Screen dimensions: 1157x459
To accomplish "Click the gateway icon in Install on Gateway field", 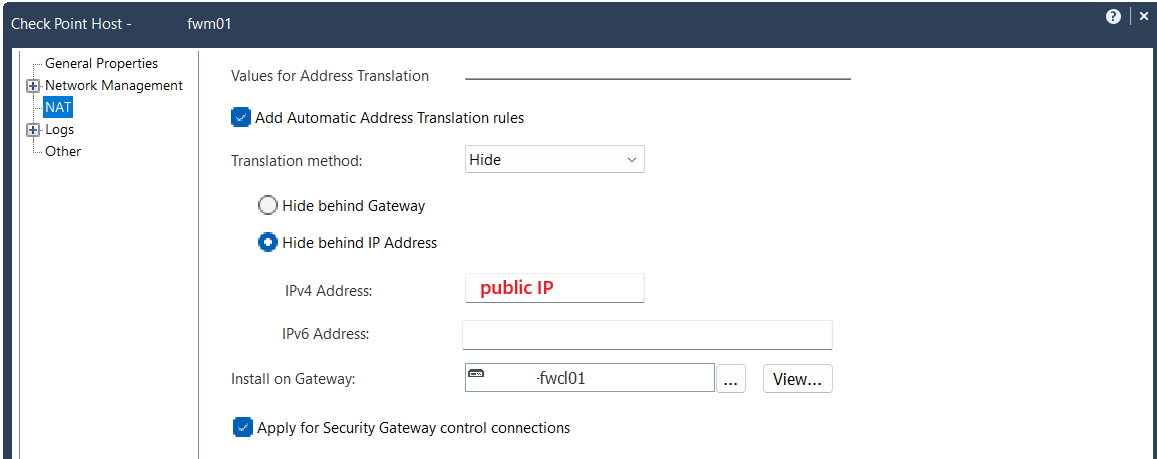I will tap(477, 374).
